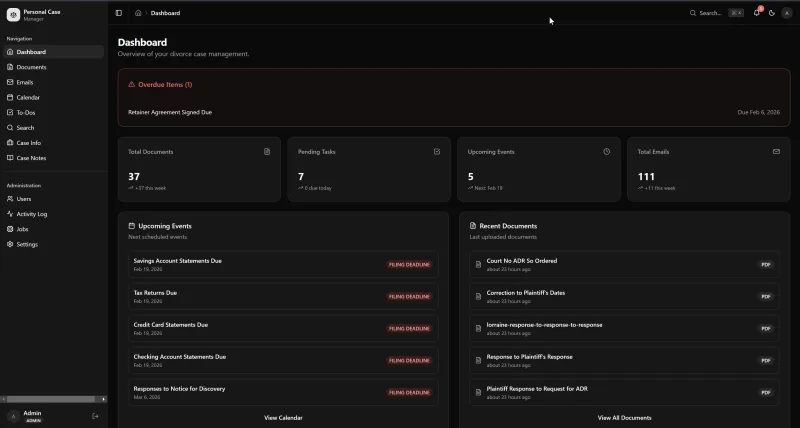Click the clock icon on Upcoming Events card

[x=607, y=152]
